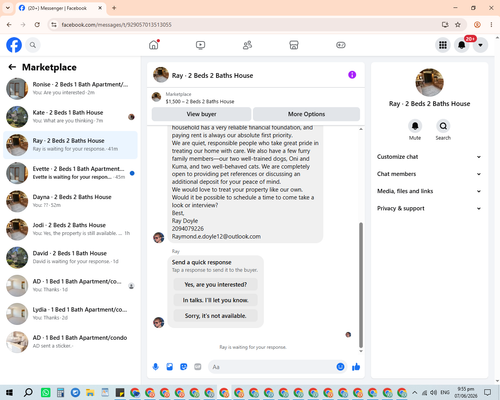Click Ray's large profile thumbnail in right panel
Viewport: 500px width, 400px height.
point(429,82)
